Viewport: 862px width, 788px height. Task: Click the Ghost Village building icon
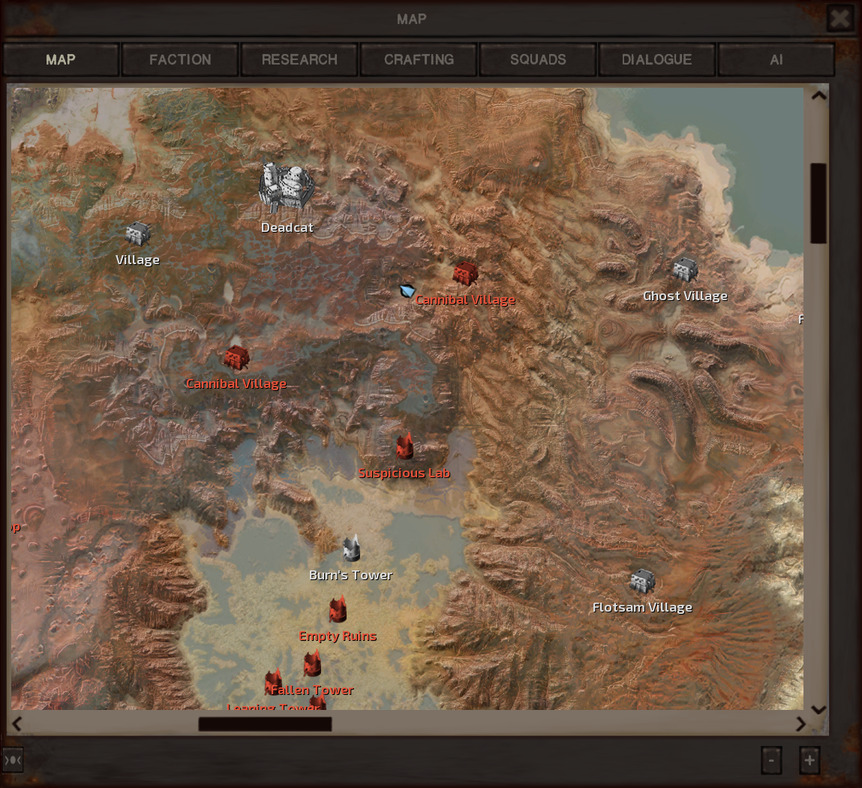tap(685, 269)
